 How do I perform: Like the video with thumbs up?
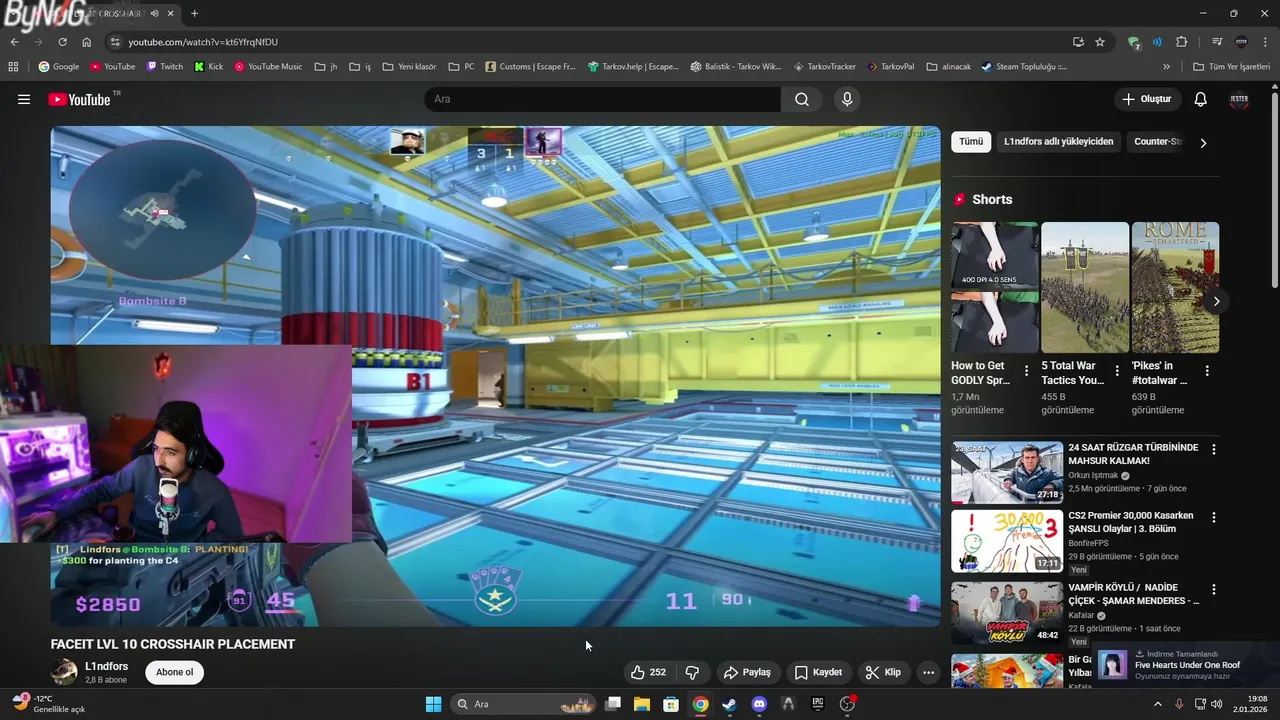click(x=647, y=672)
